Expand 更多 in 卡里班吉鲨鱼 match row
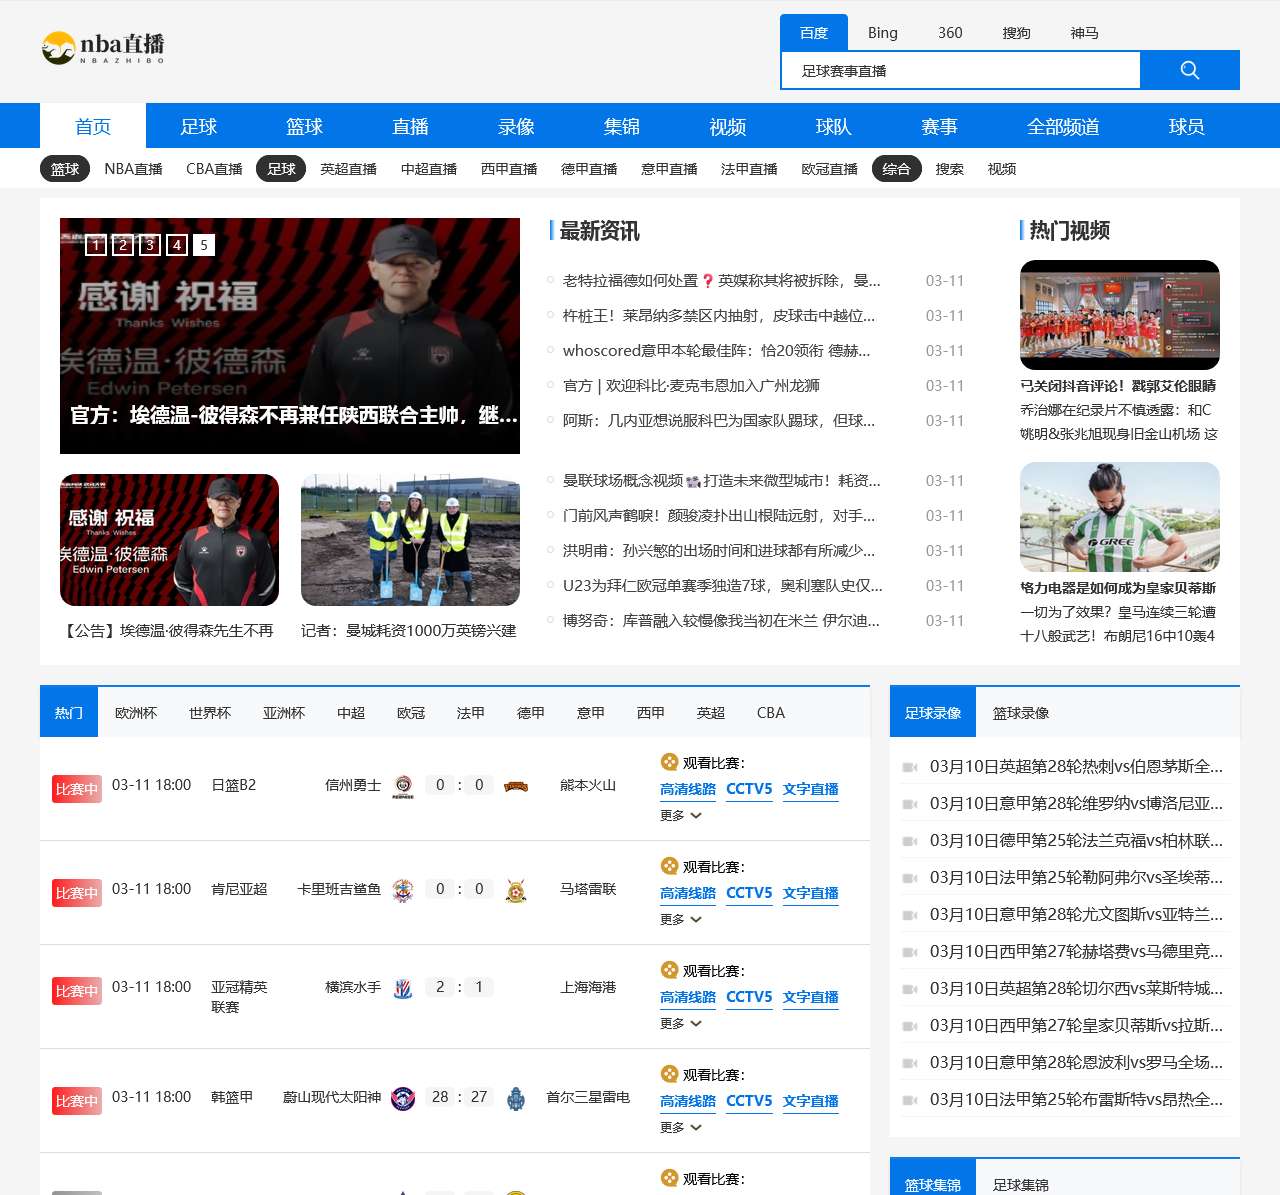The width and height of the screenshot is (1280, 1195). point(681,920)
